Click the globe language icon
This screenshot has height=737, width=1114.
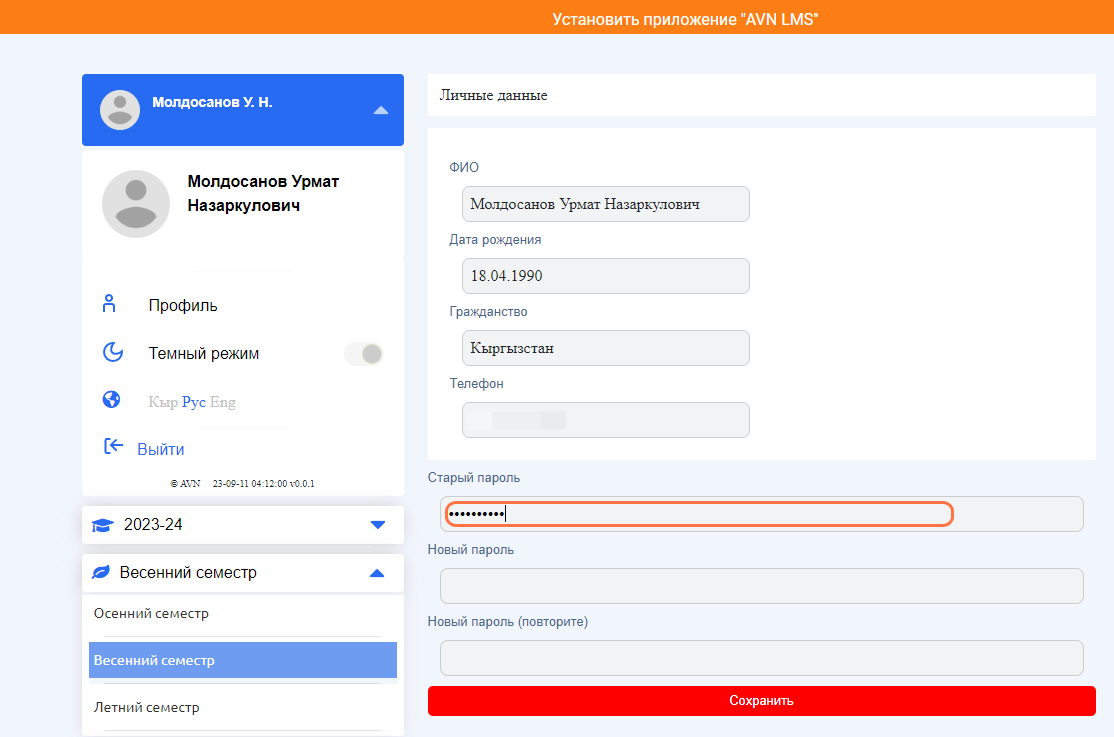point(112,401)
